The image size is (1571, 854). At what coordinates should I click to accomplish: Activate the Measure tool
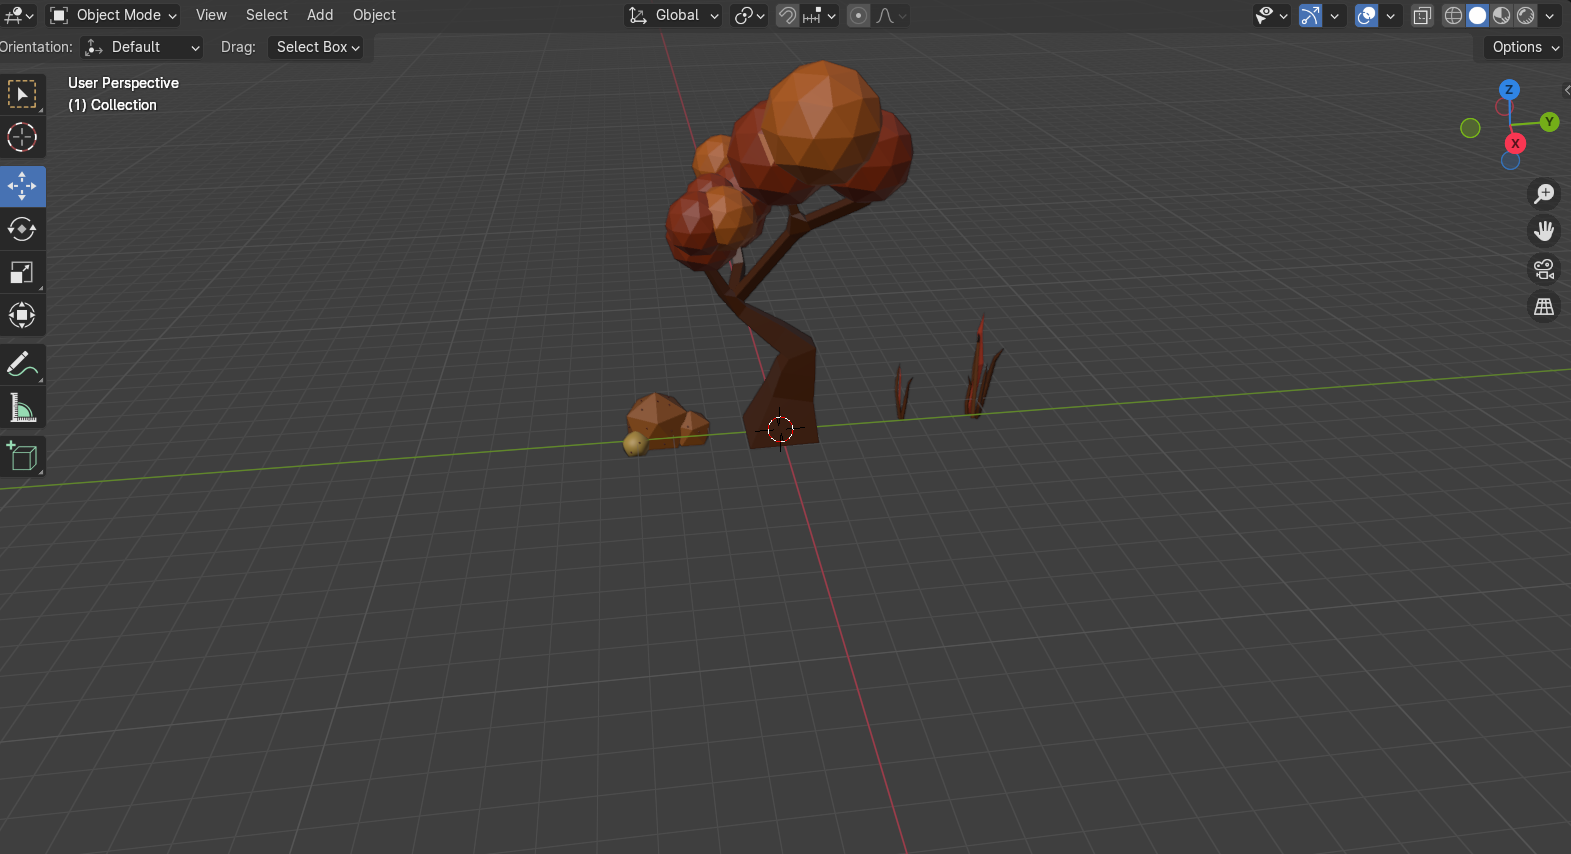(x=22, y=408)
